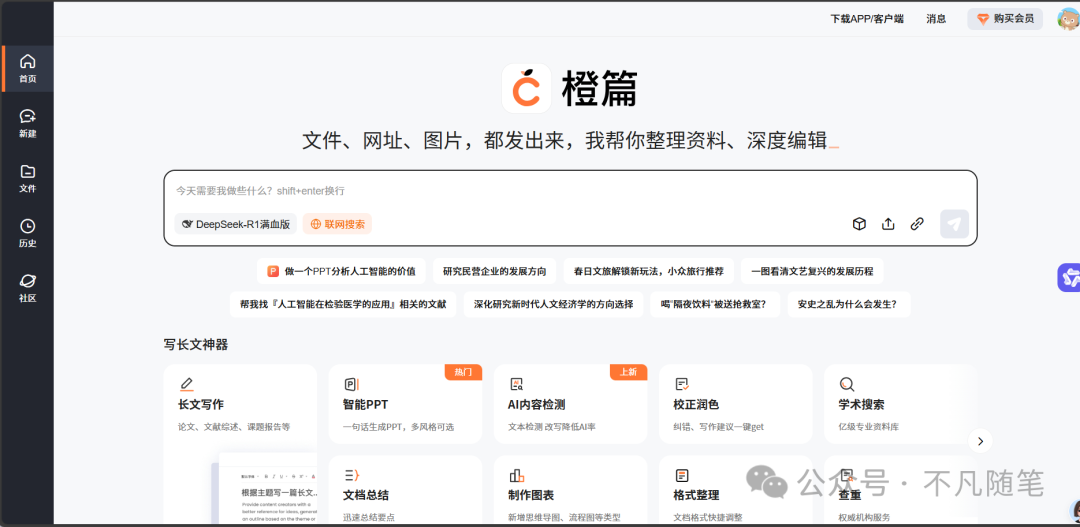Open the DeepSeek-R1满血版 model selector
Viewport: 1080px width, 527px height.
(x=236, y=224)
